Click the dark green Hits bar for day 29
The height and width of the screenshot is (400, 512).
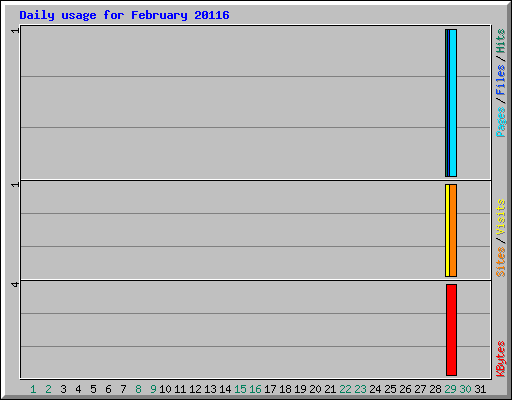tap(446, 103)
